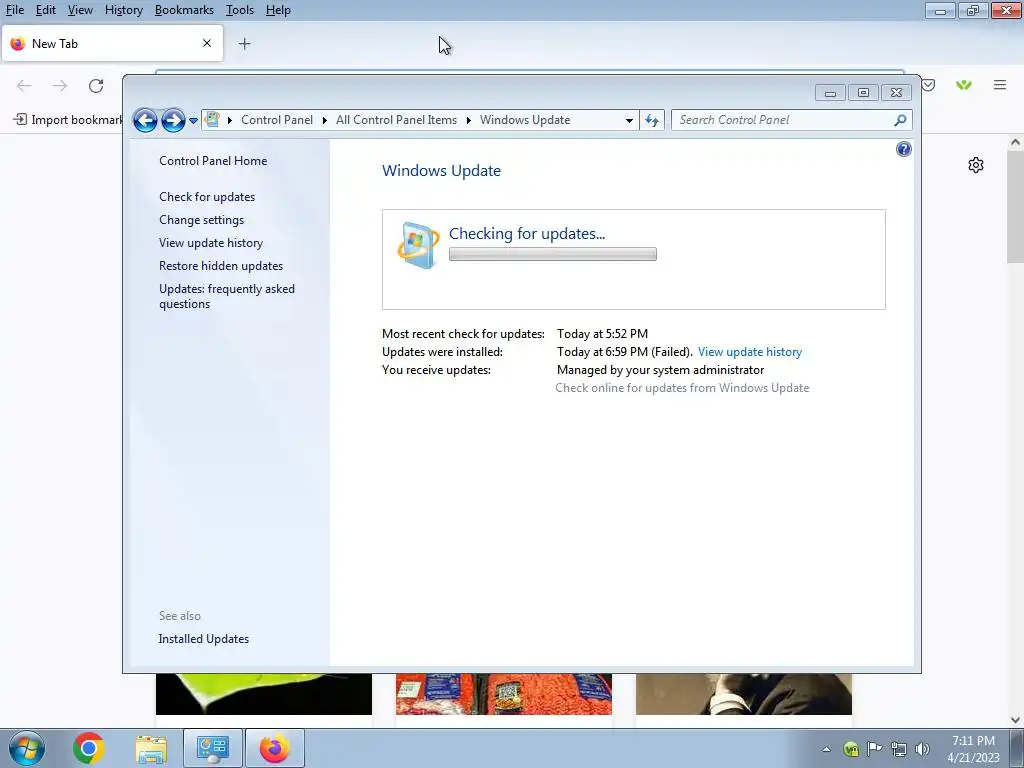Click the refresh button beside address bar
Image resolution: width=1024 pixels, height=768 pixels.
(x=652, y=120)
